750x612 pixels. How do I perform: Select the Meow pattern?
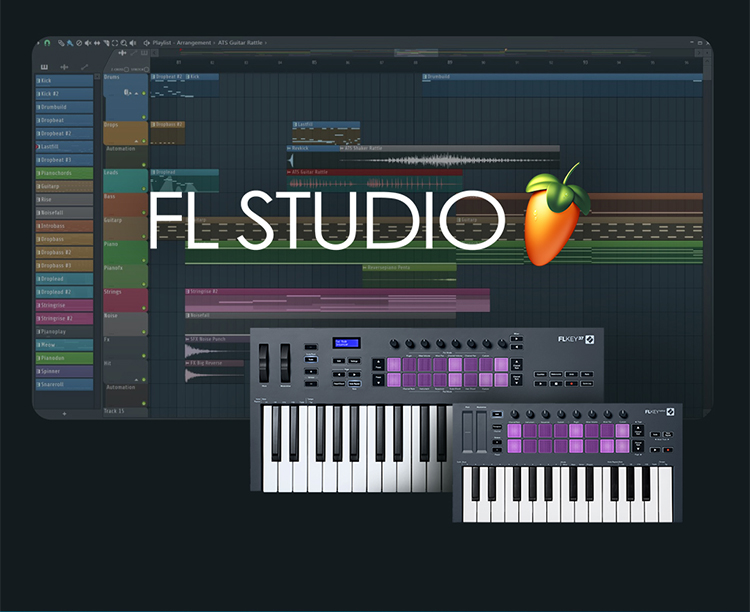point(64,345)
